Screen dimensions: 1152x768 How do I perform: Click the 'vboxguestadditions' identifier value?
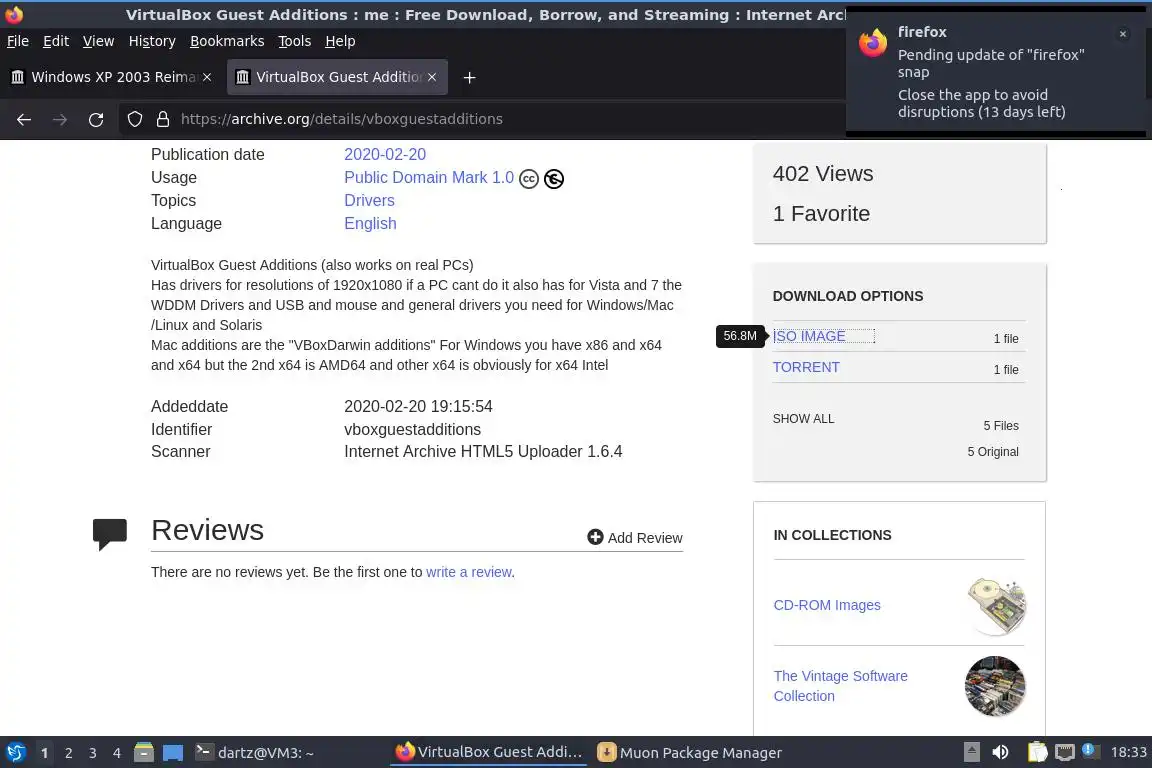(x=412, y=429)
